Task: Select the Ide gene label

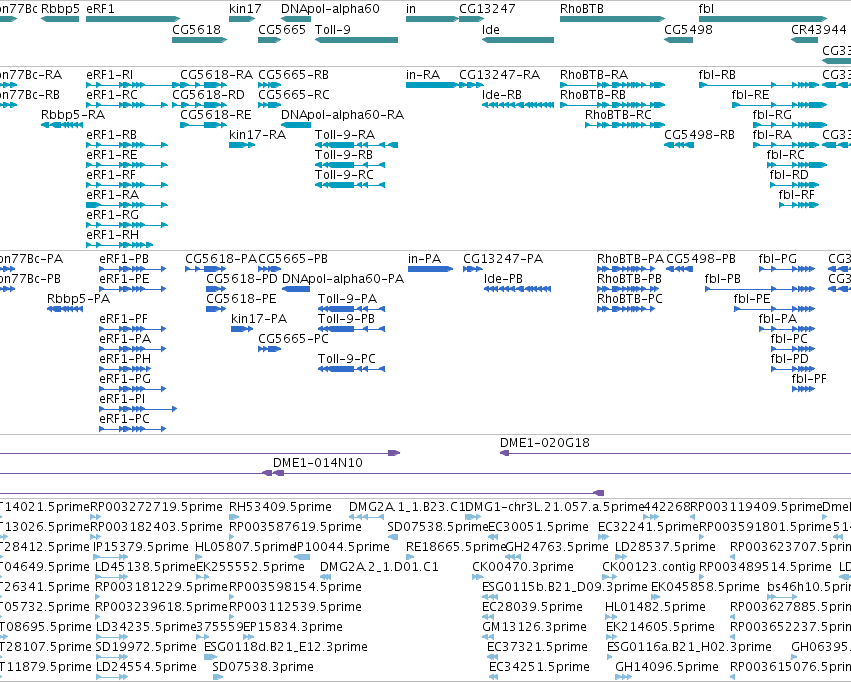Action: click(x=491, y=29)
